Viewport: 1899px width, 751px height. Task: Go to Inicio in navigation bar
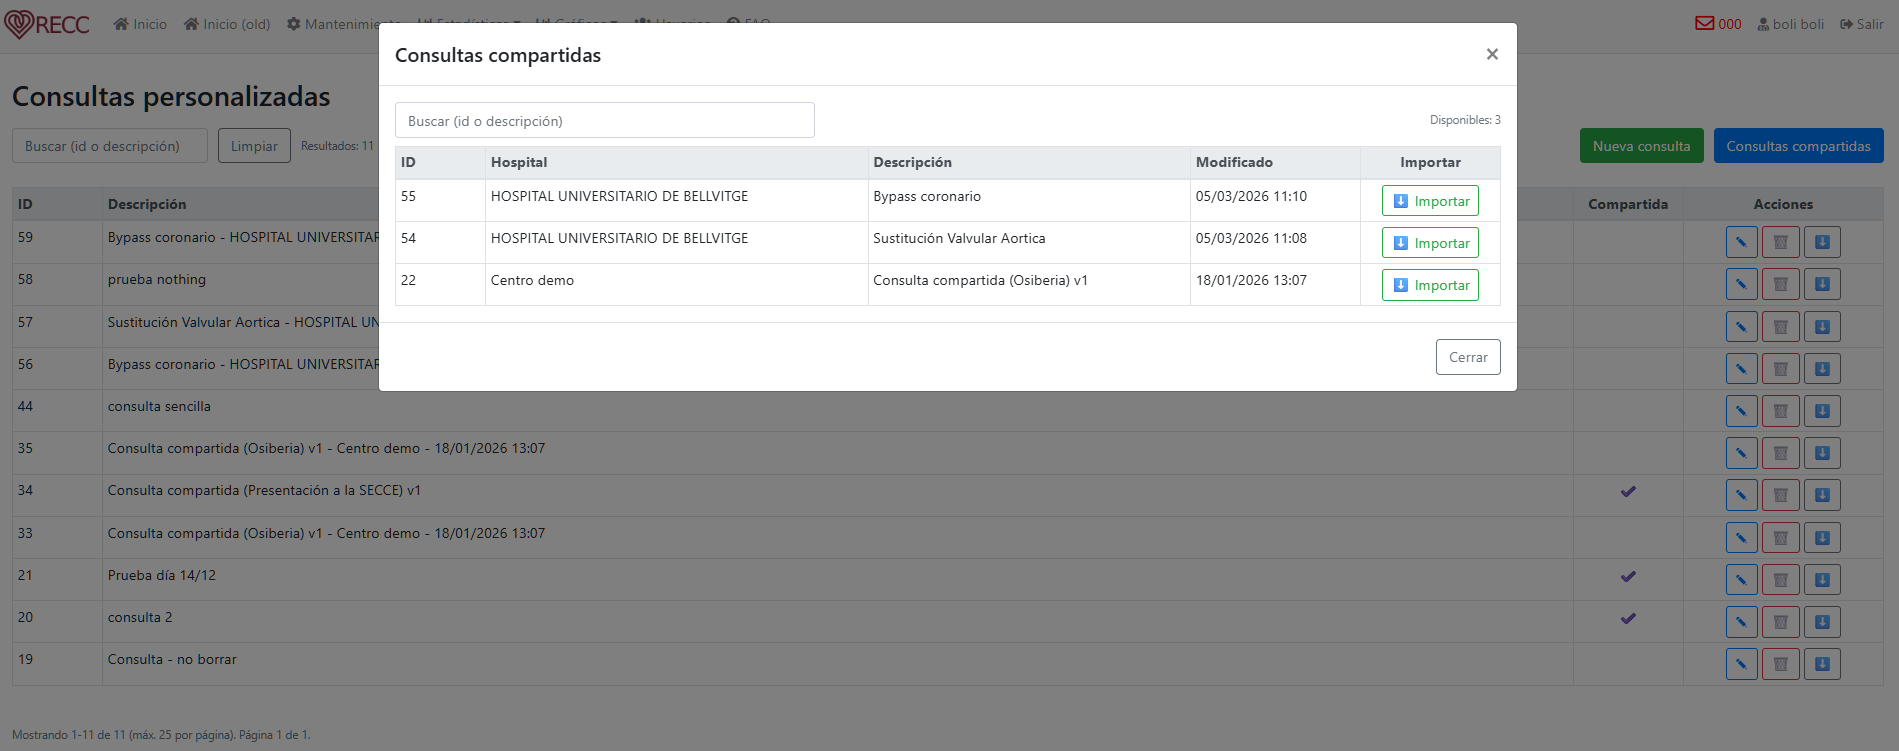[140, 24]
